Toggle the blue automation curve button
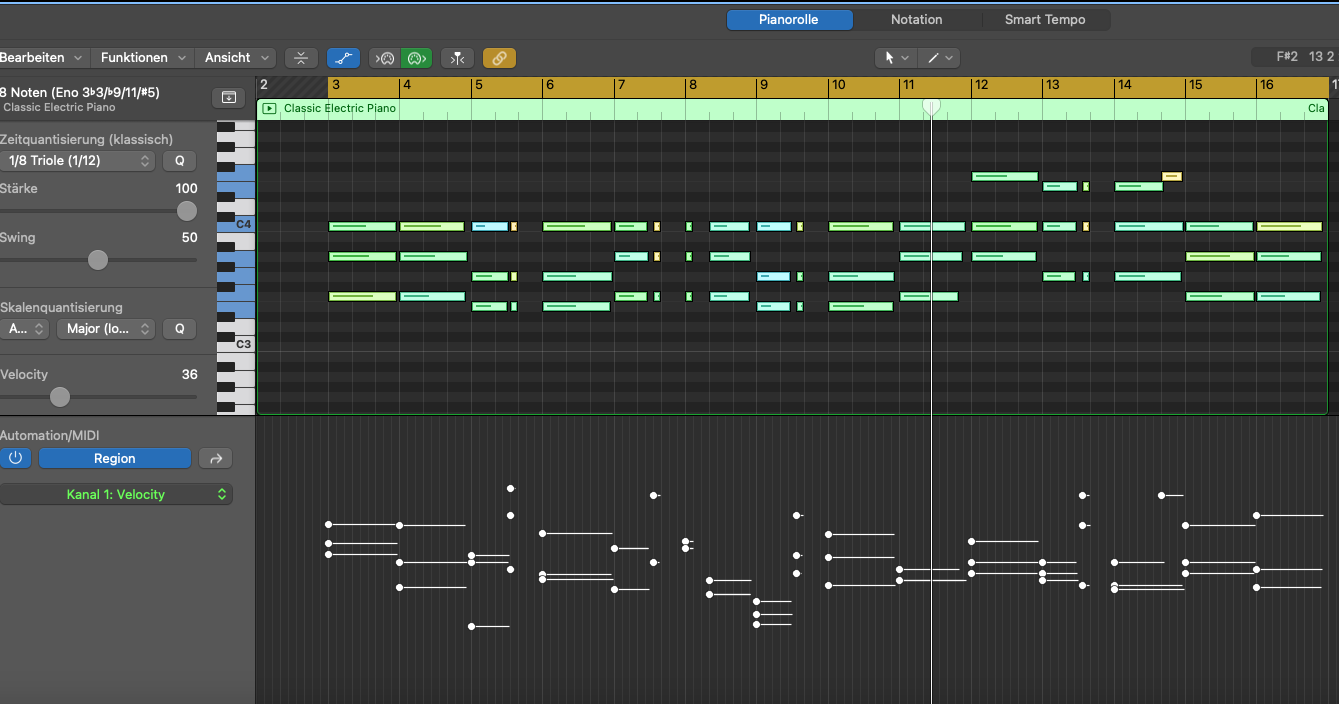The width and height of the screenshot is (1339, 704). [x=343, y=58]
